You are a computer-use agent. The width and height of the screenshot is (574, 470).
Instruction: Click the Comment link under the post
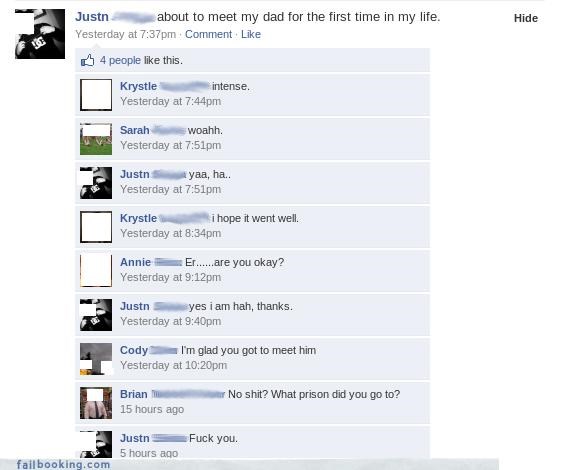[x=208, y=34]
